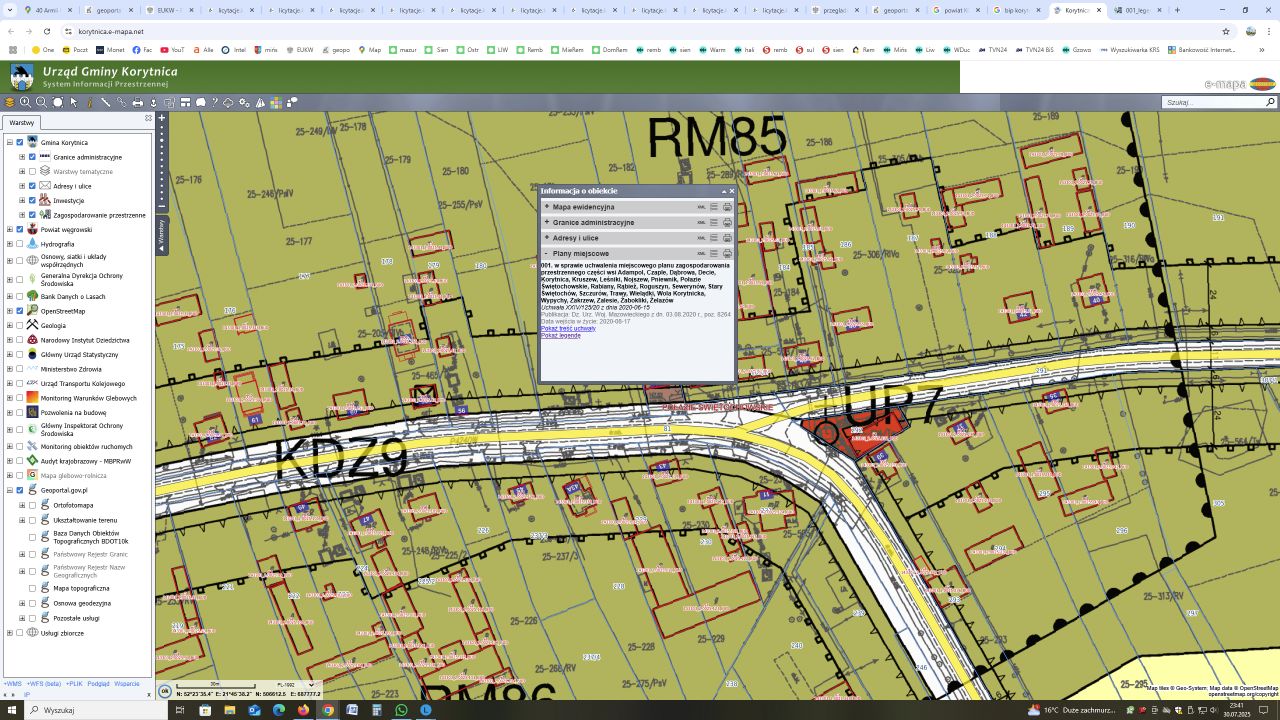Select the zoom out magnifier tool

point(42,102)
